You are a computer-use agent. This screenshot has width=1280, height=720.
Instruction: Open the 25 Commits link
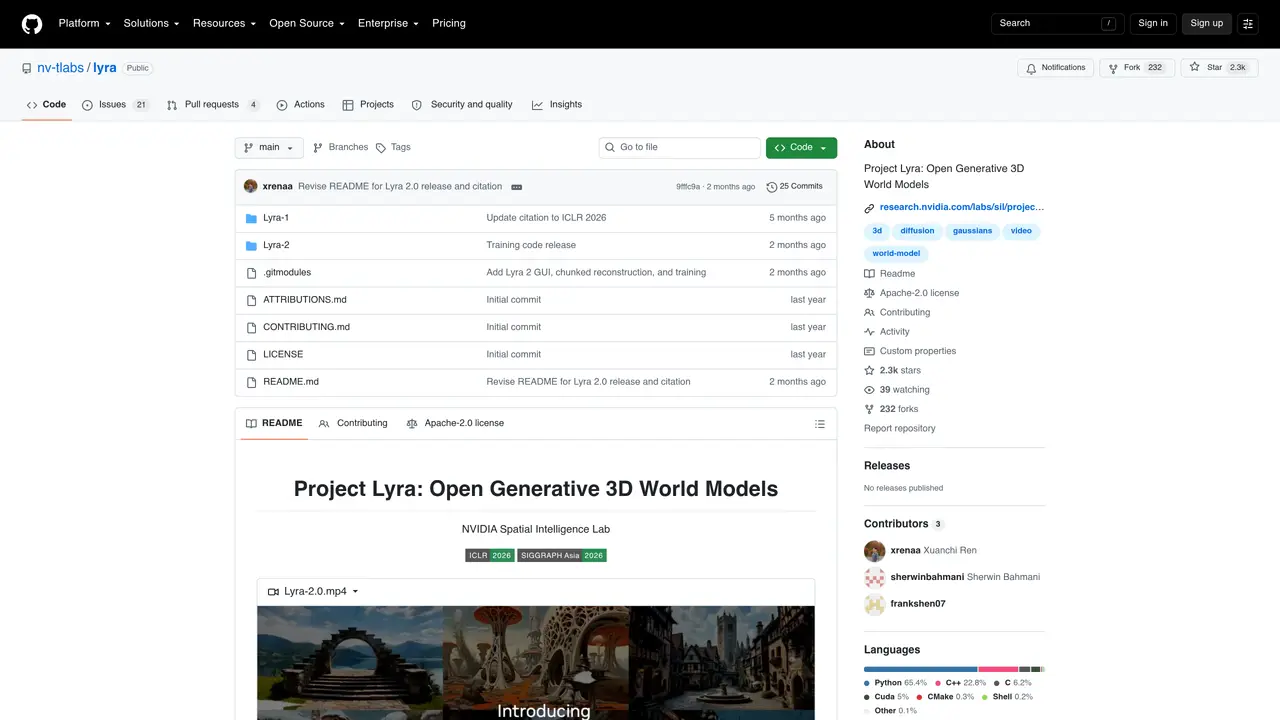pos(794,187)
